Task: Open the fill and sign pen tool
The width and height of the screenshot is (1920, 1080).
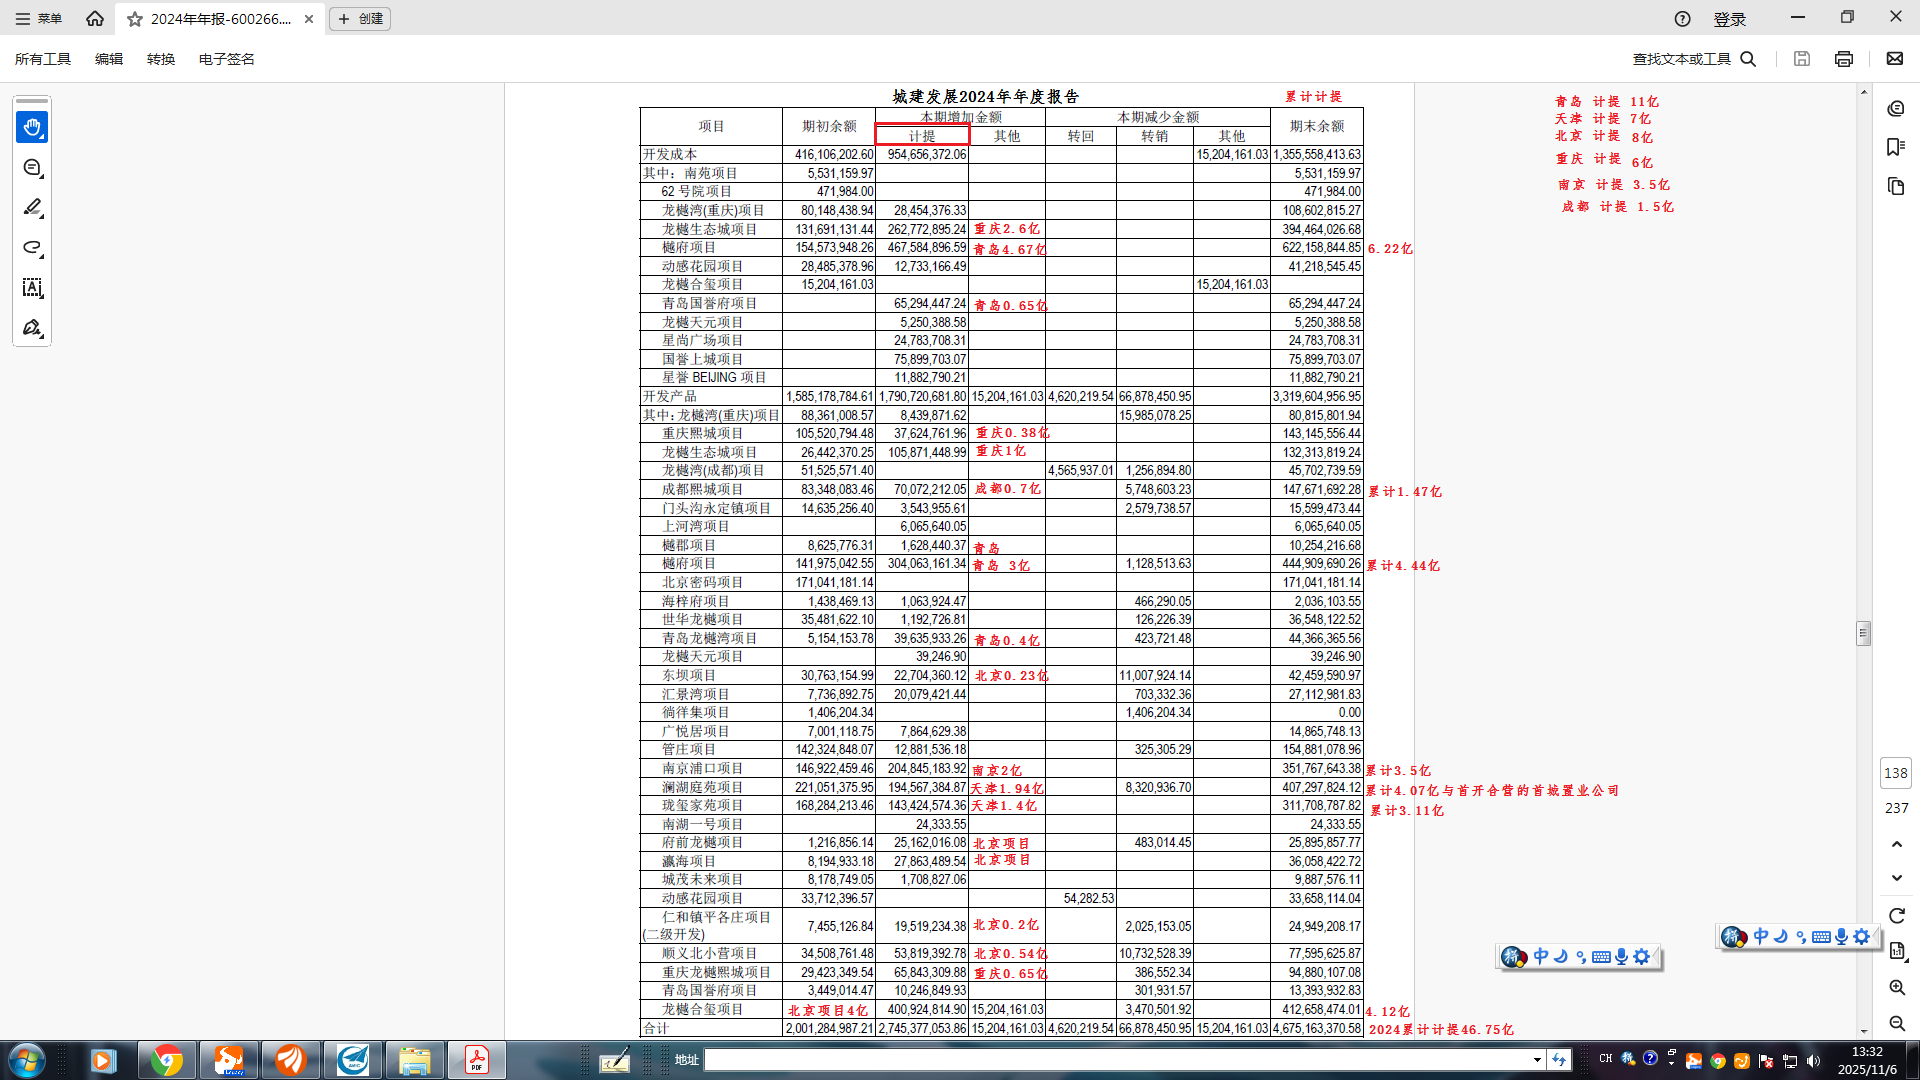Action: 32,328
